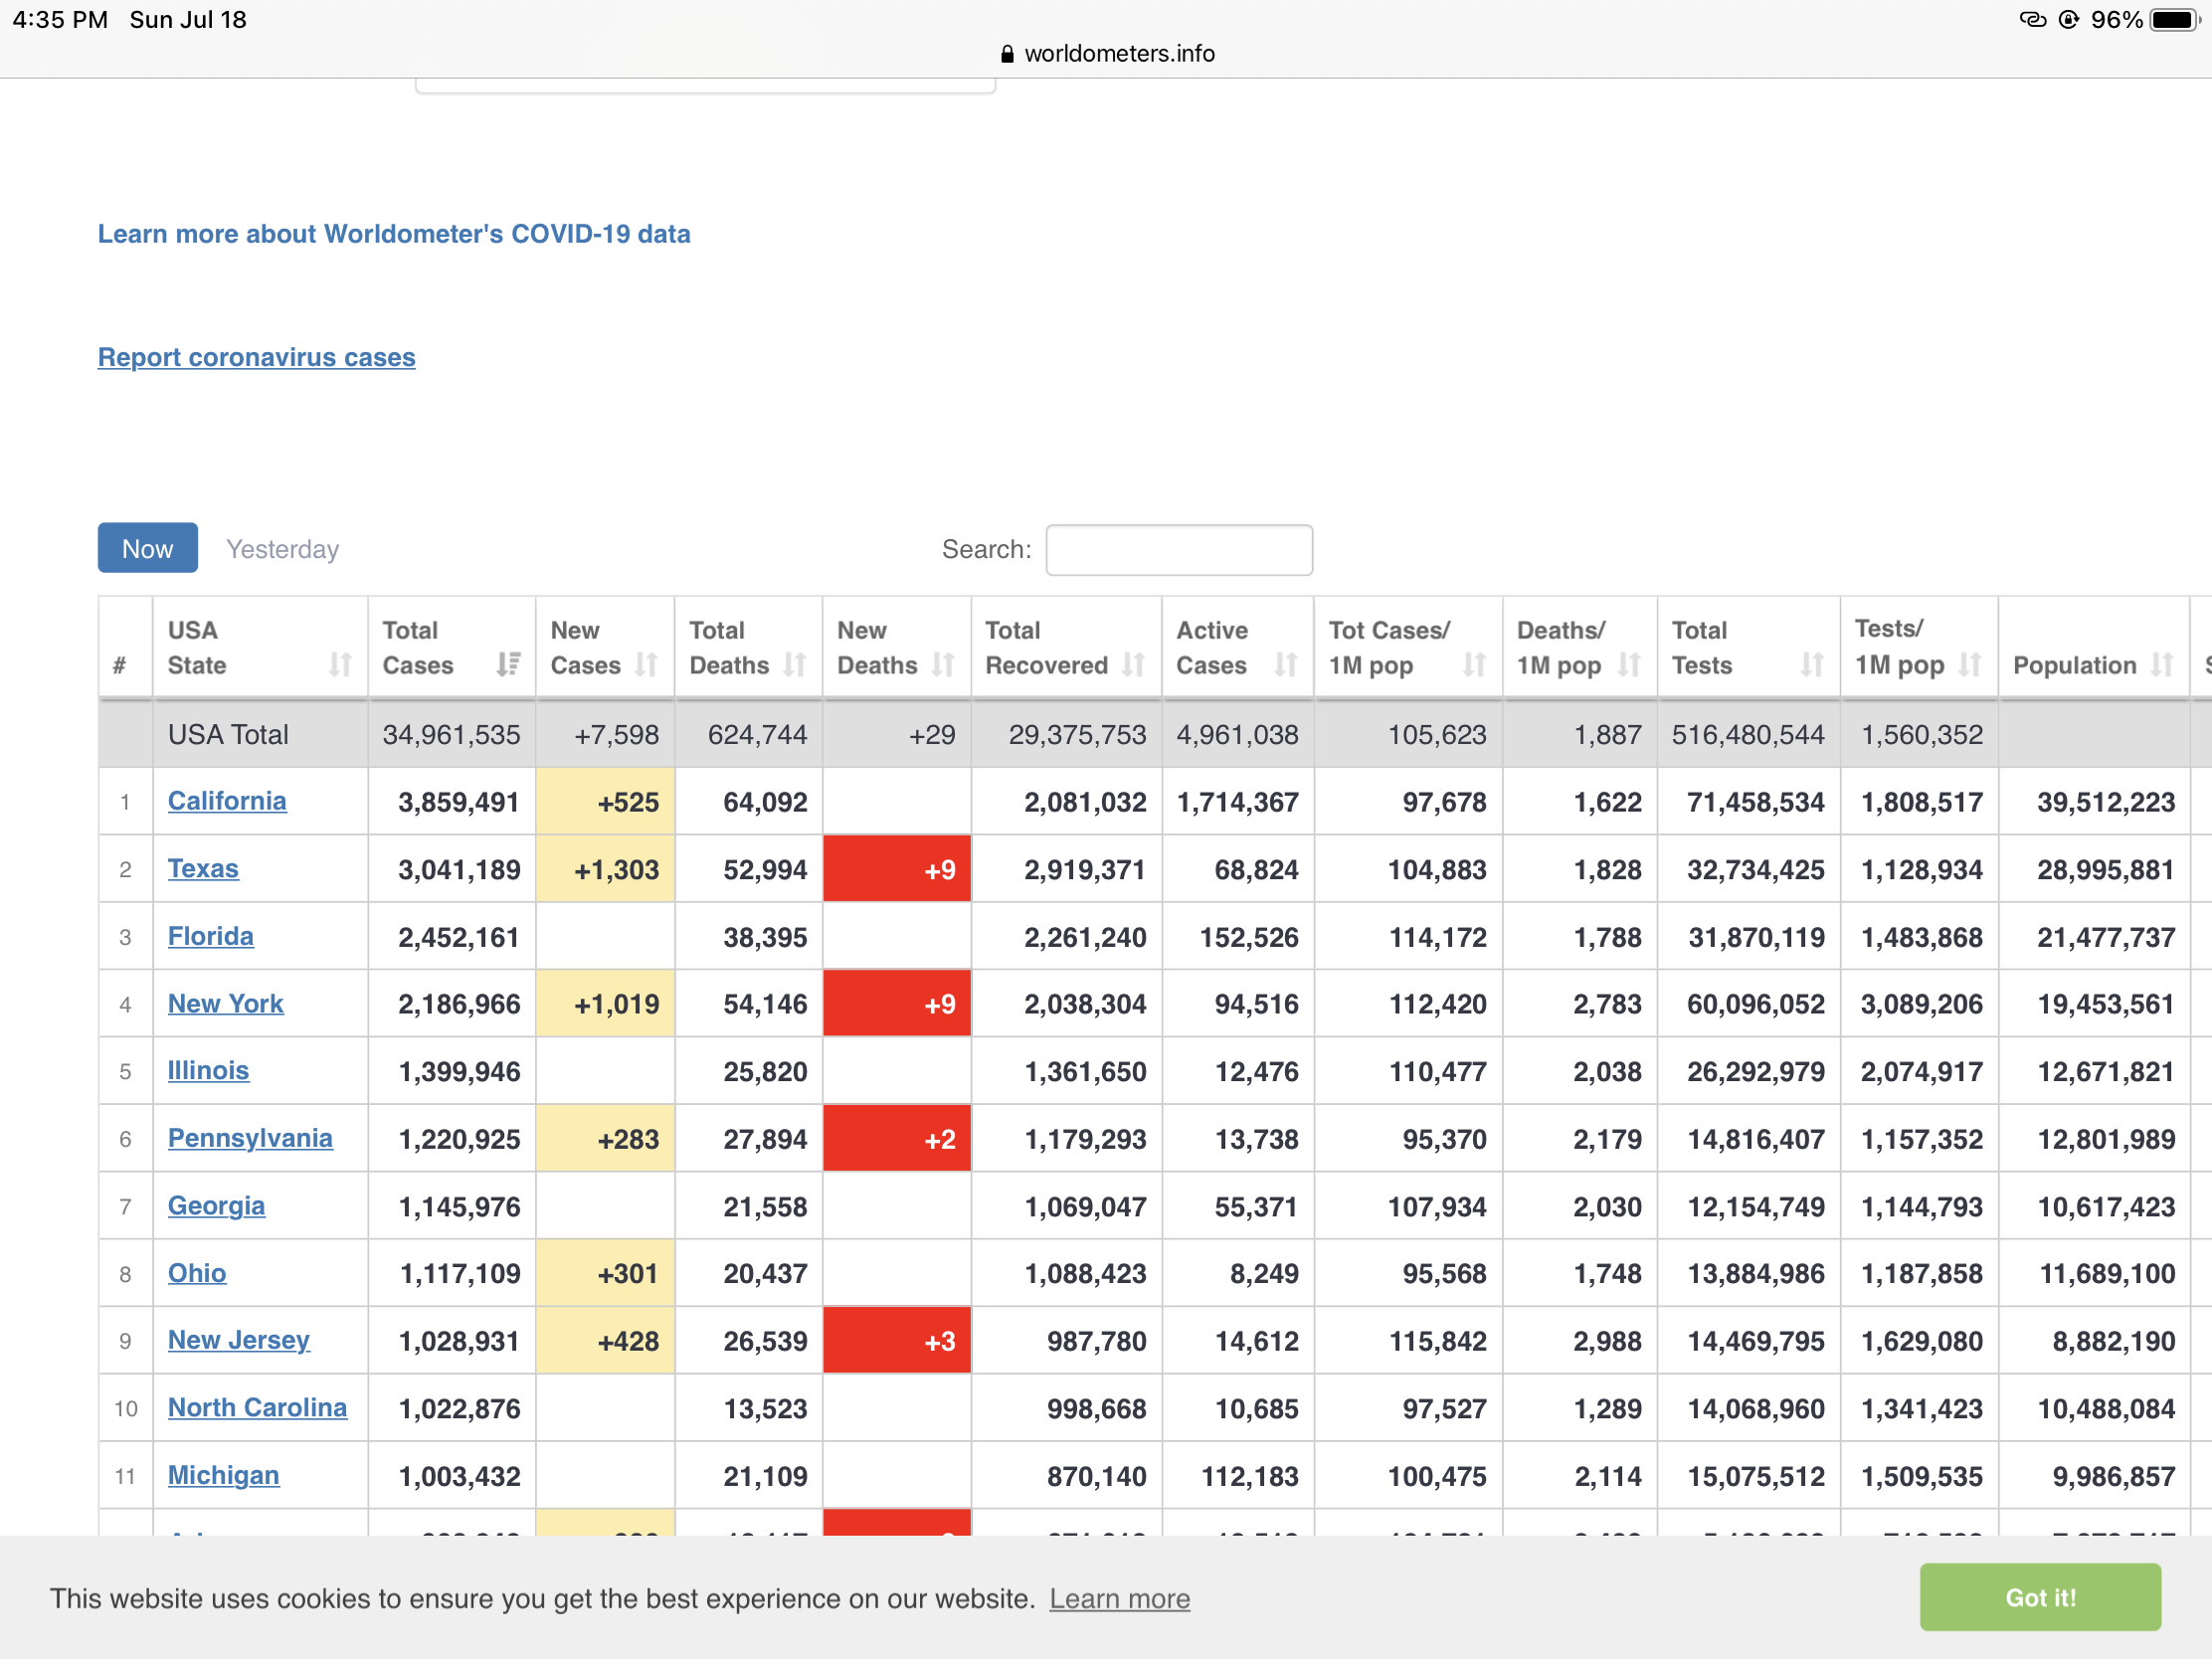Select USA Total cases 34,961,535
The width and height of the screenshot is (2212, 1659).
[452, 735]
